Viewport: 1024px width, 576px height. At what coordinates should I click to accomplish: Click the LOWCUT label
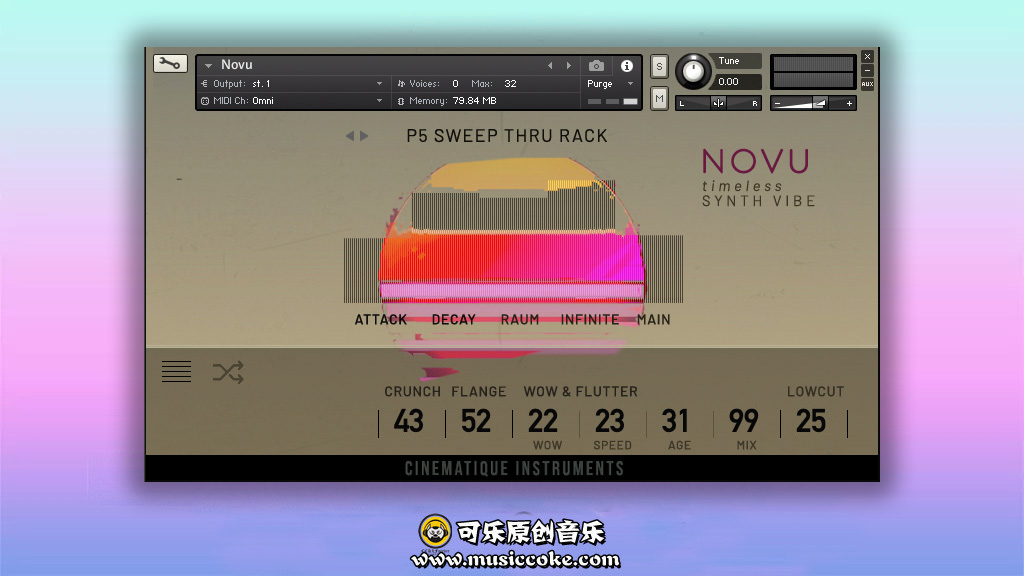click(815, 391)
